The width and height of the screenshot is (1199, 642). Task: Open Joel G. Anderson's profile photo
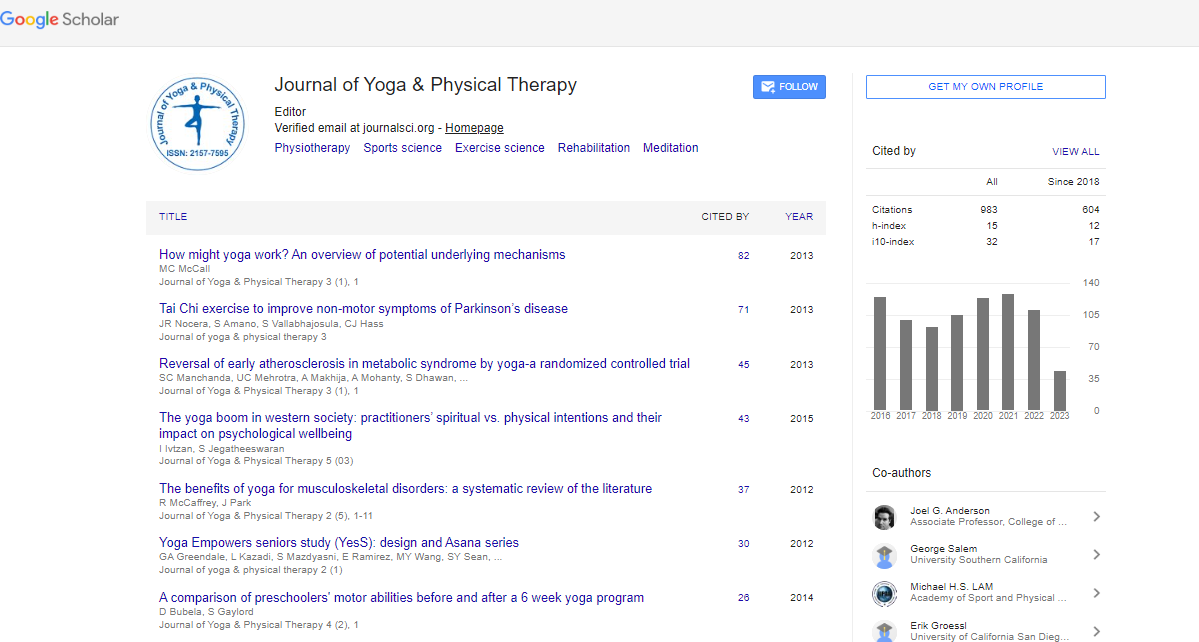click(x=884, y=517)
